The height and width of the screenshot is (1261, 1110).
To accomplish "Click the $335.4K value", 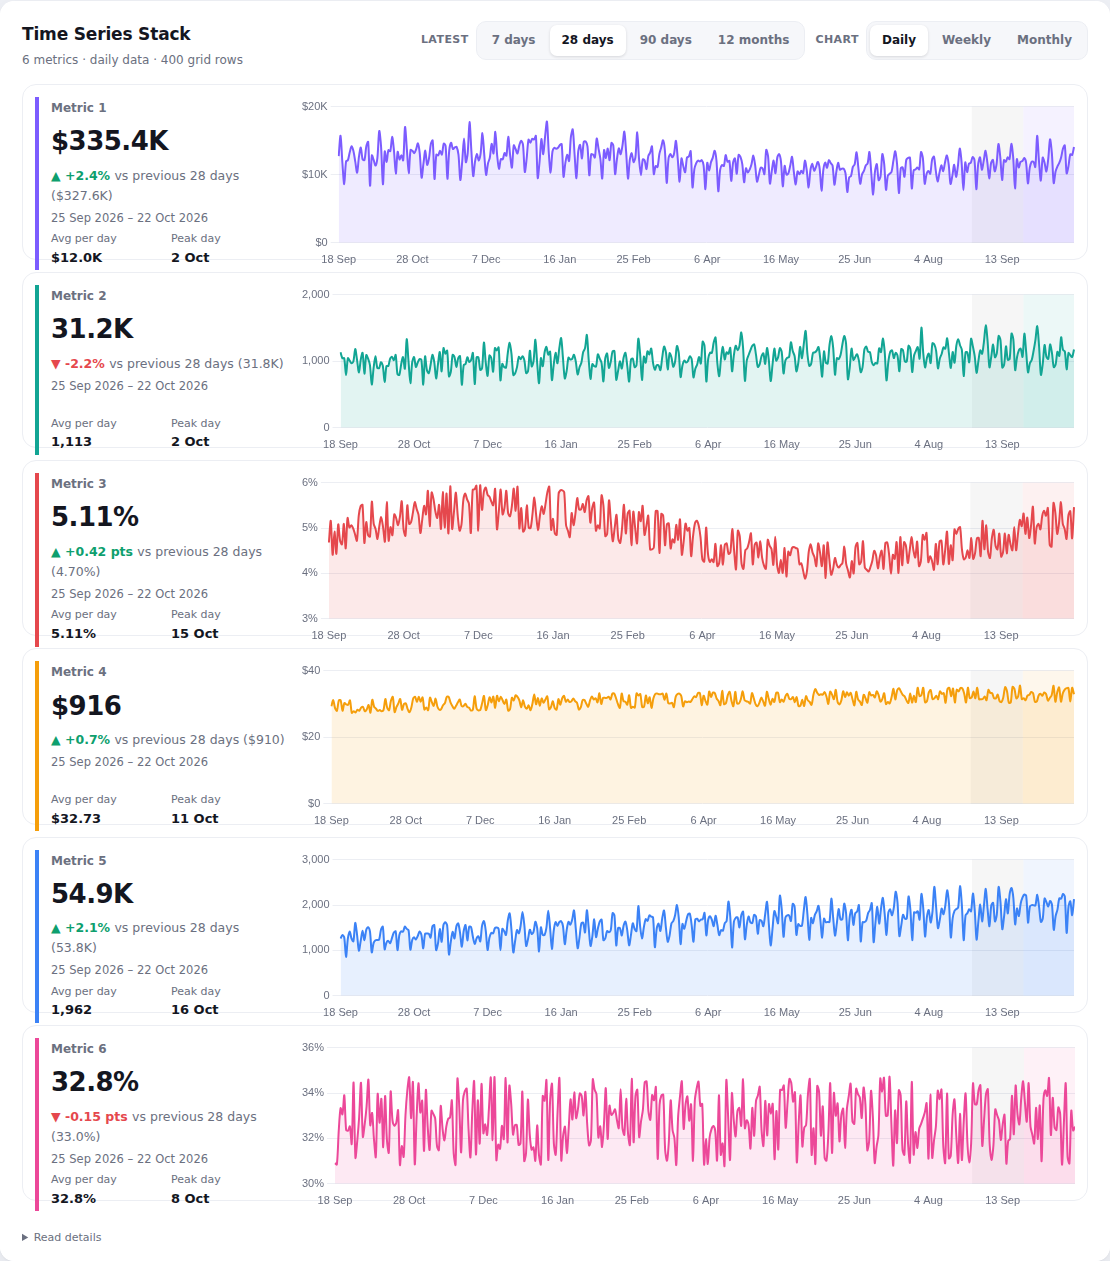I will [110, 140].
